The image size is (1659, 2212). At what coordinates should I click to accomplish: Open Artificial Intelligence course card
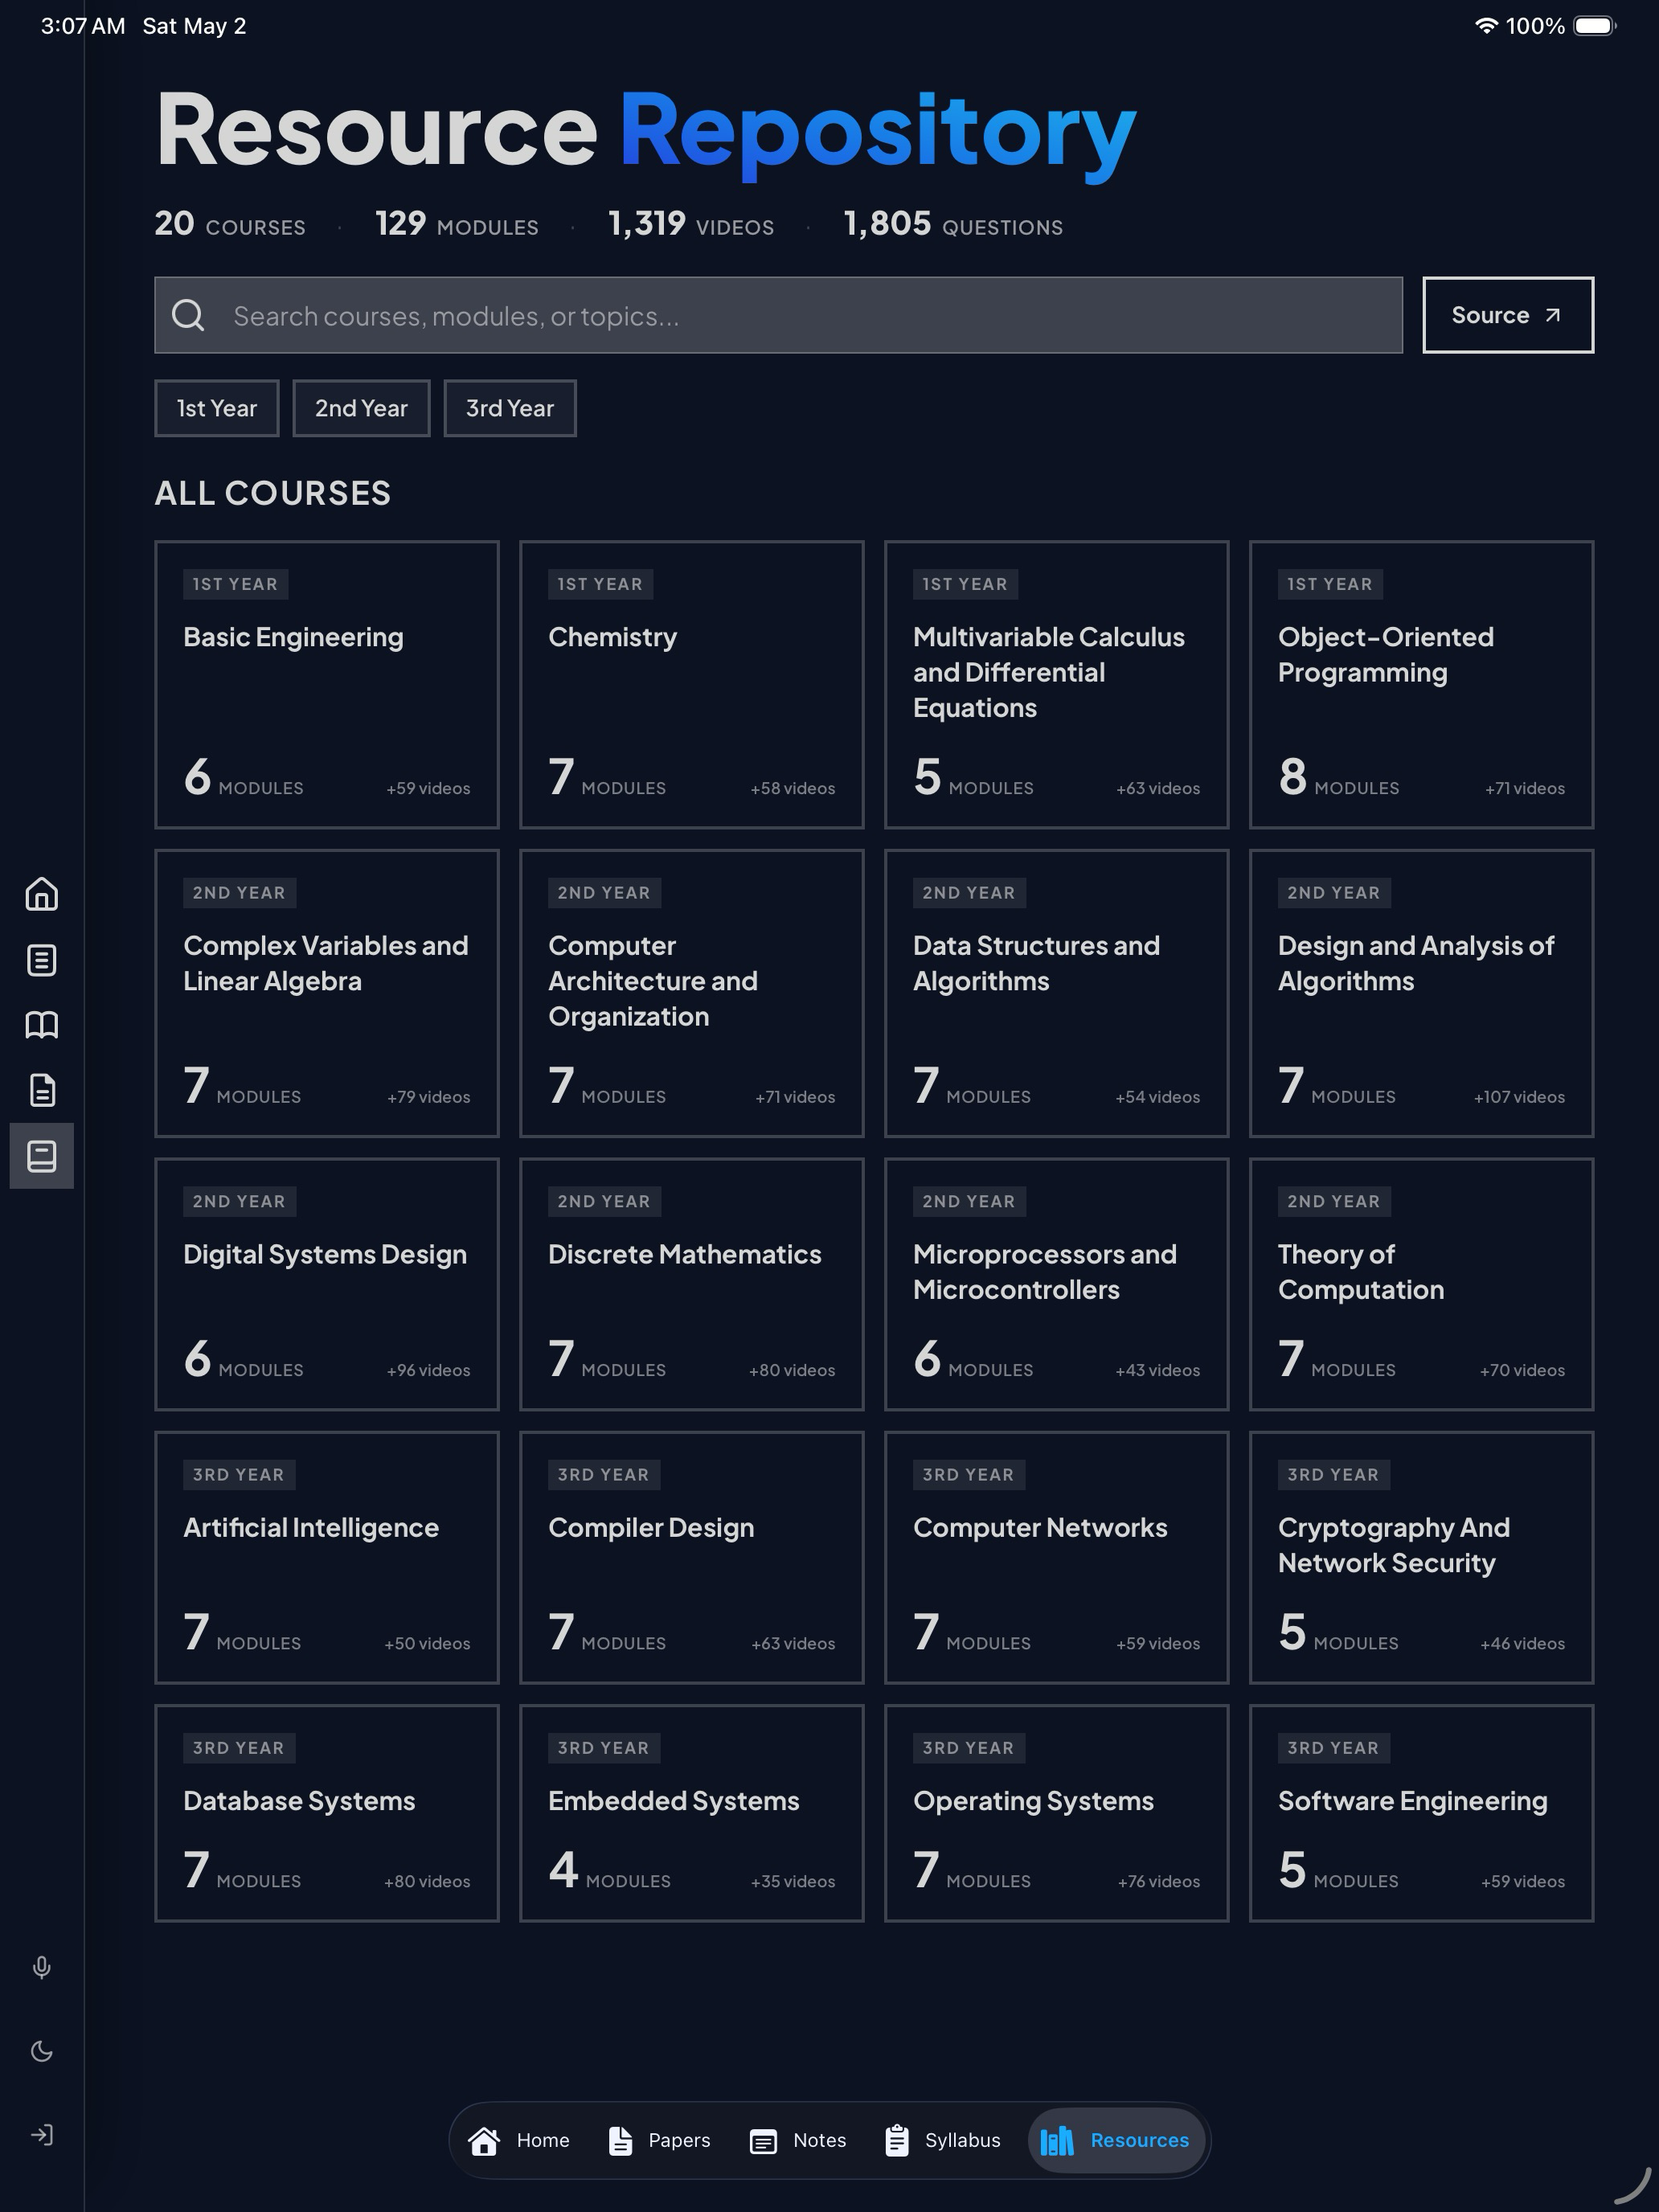(x=327, y=1557)
